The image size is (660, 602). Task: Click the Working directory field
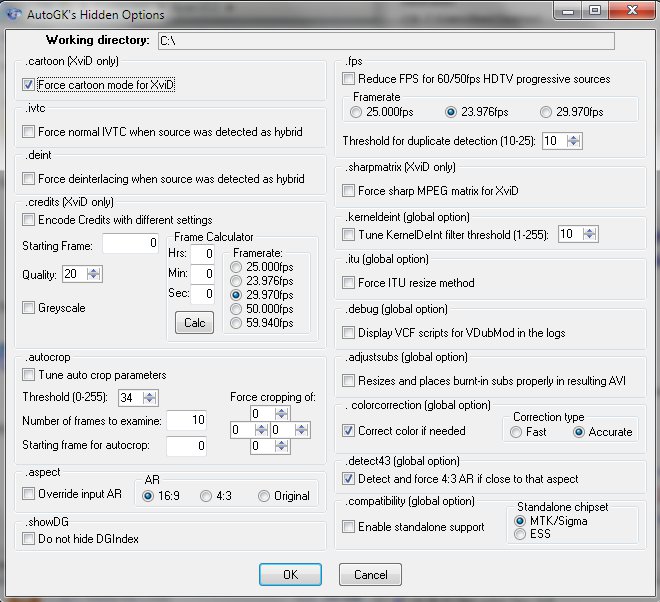386,41
